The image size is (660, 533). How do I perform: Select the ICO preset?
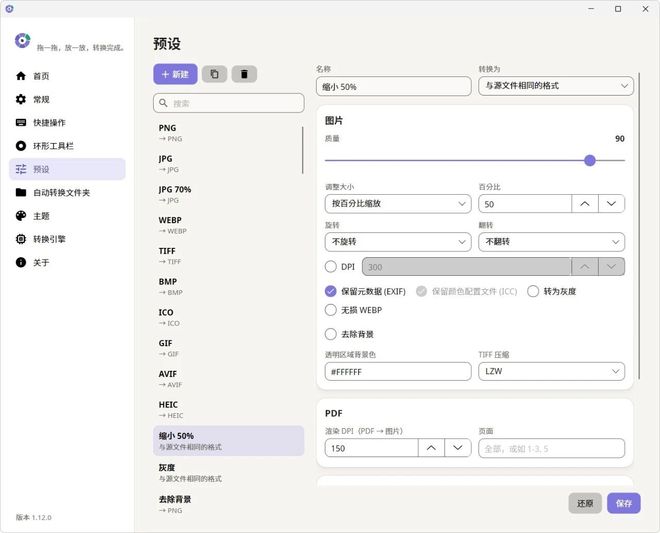[227, 317]
